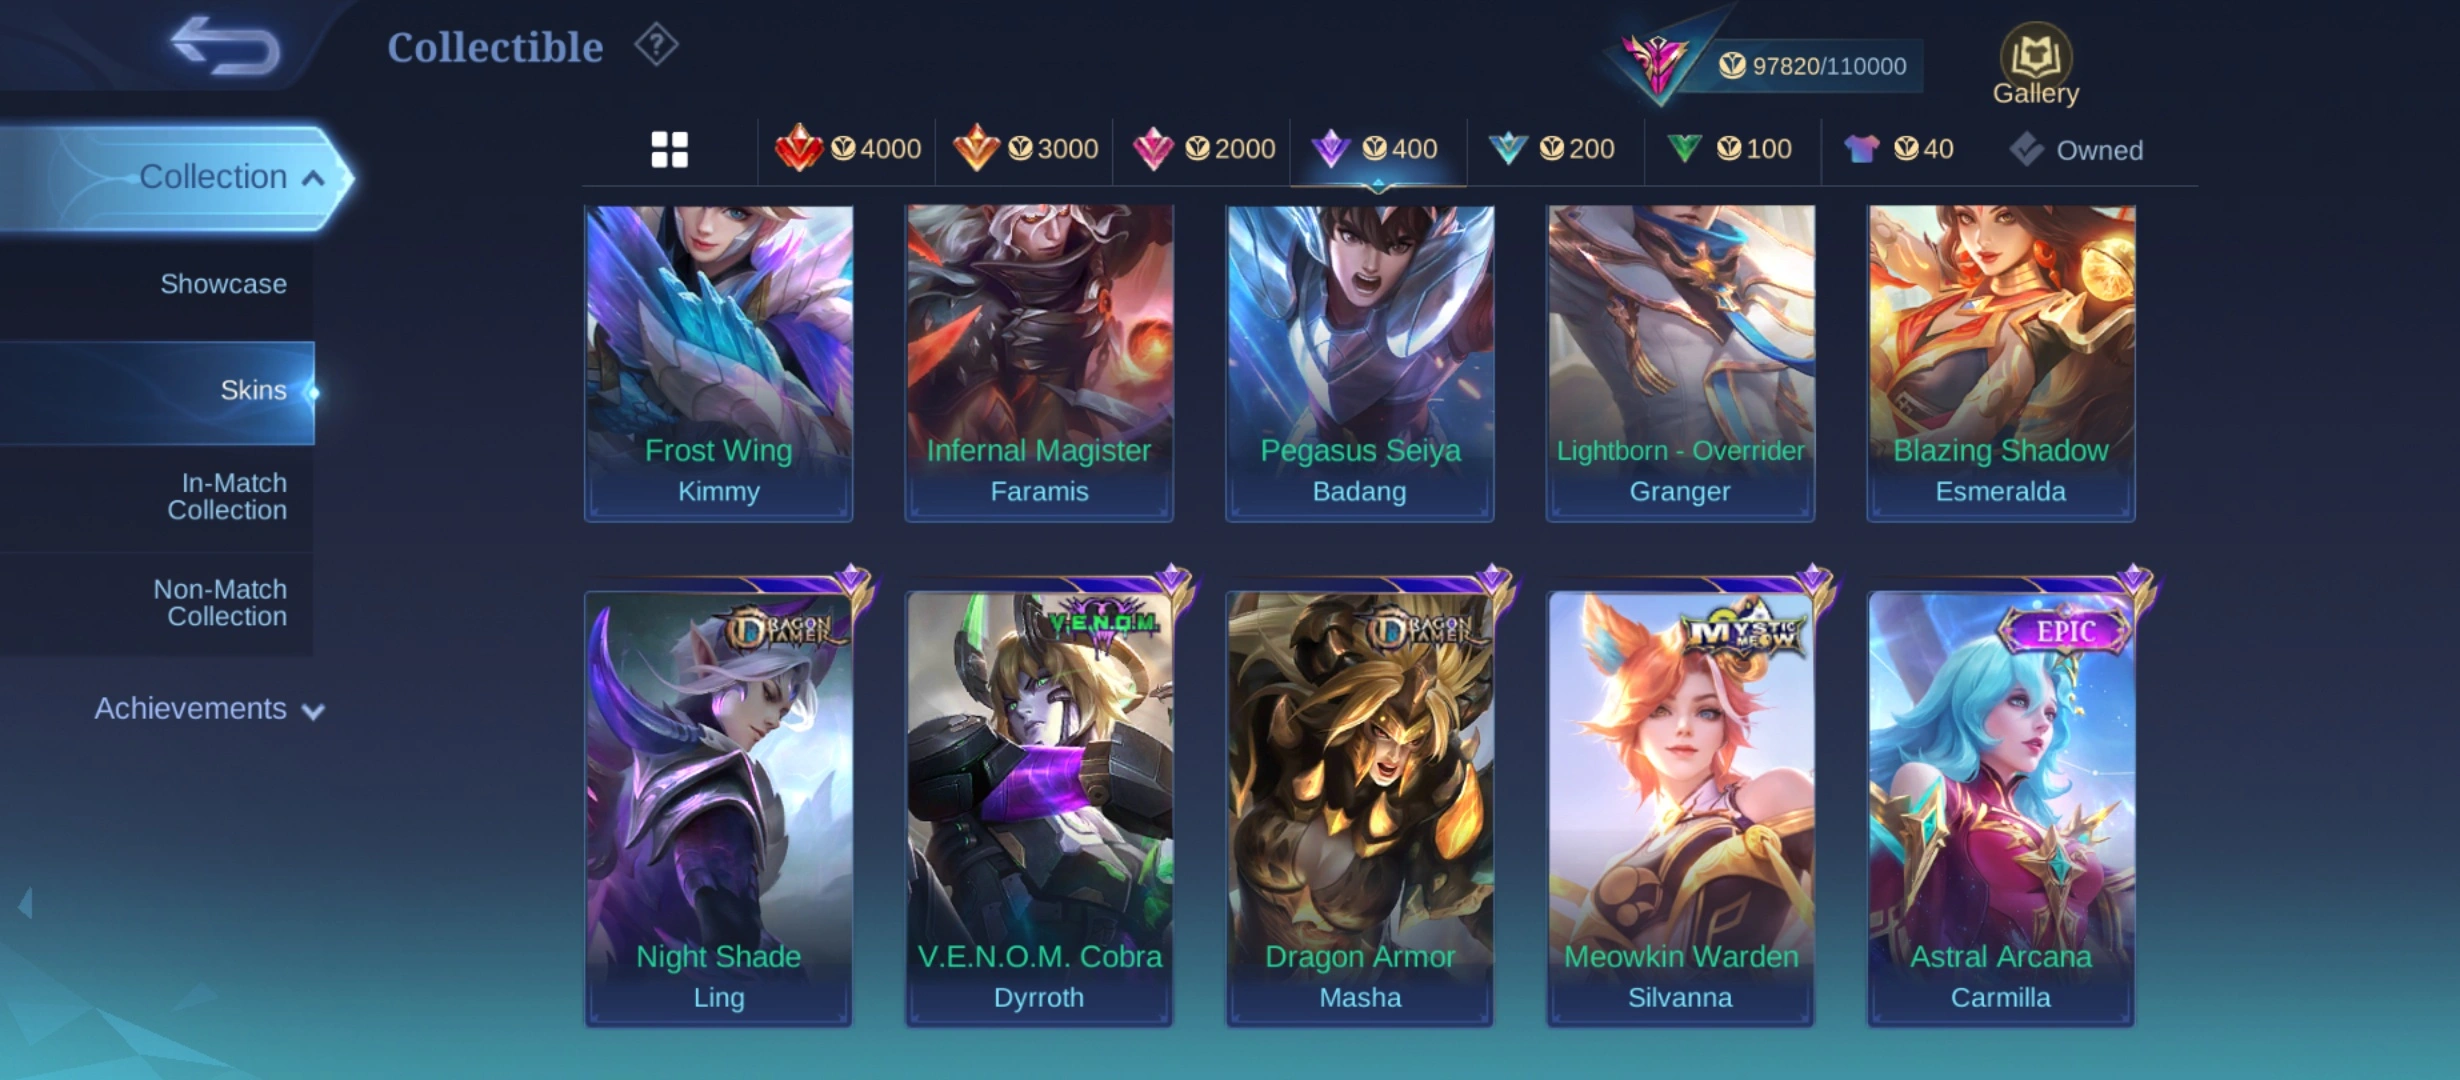Open the Frost Wing Kimmy skin card
The width and height of the screenshot is (2460, 1080).
coord(718,363)
